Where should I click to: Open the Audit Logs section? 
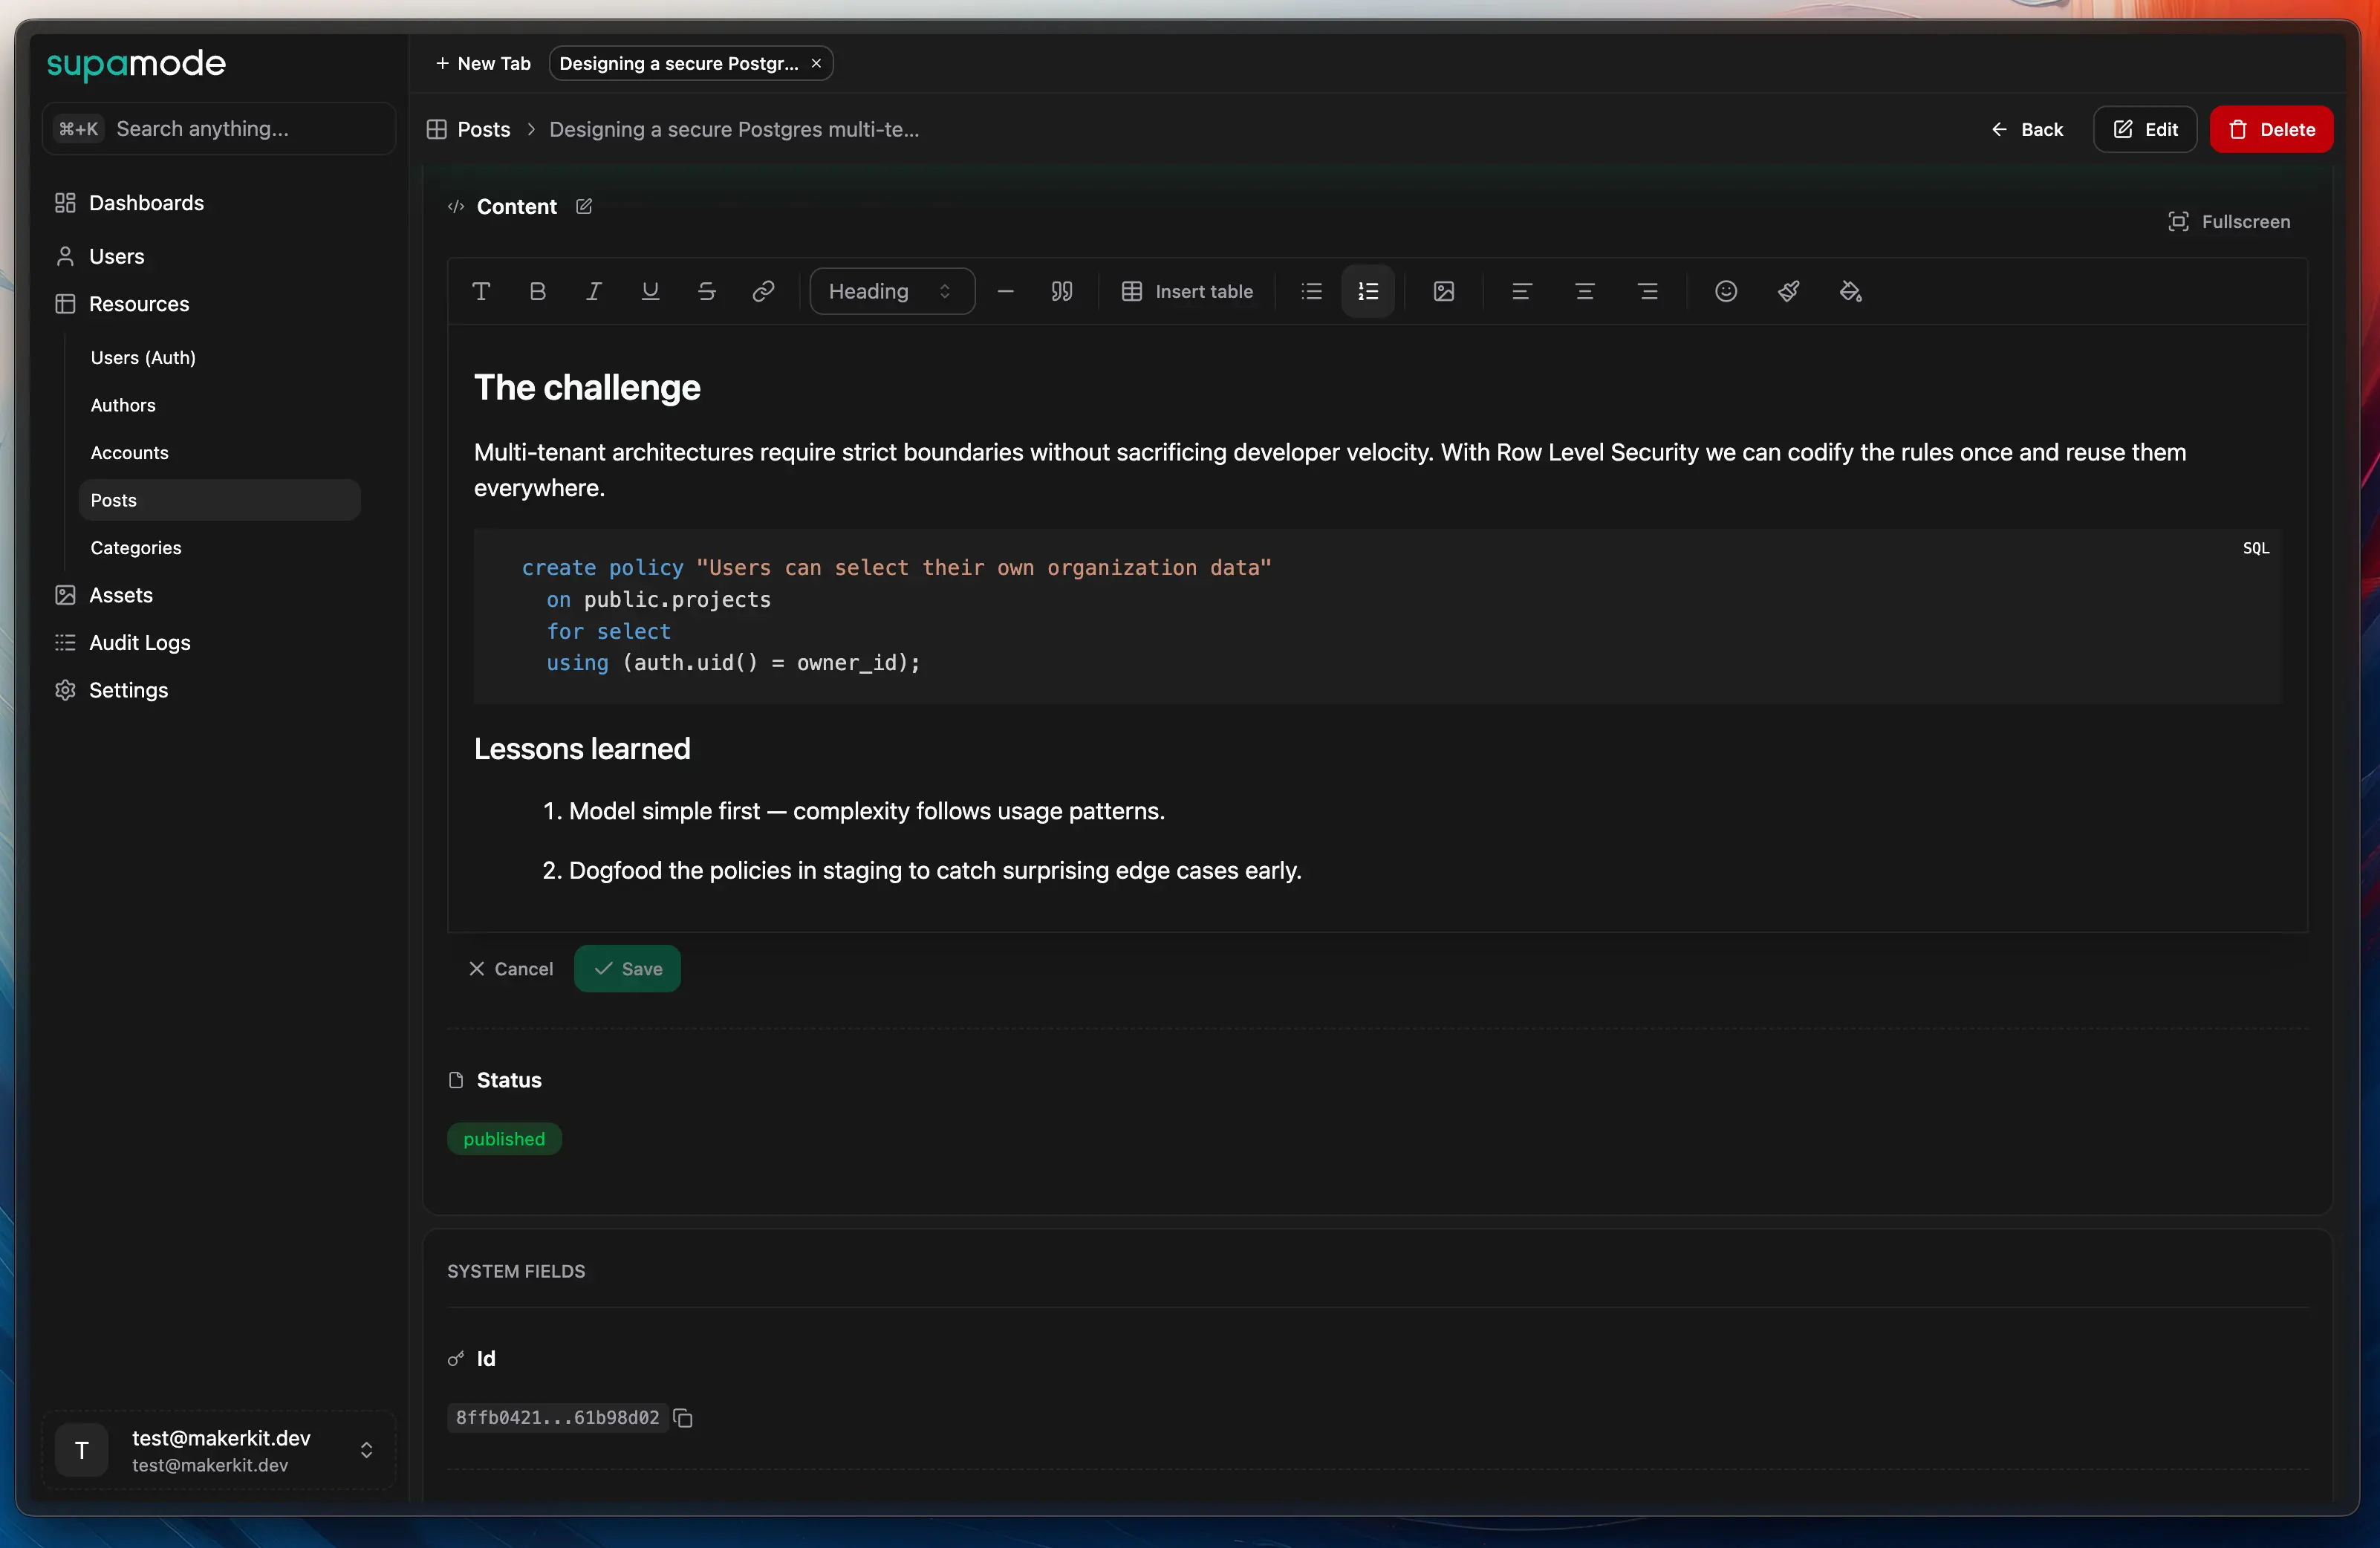tap(139, 642)
